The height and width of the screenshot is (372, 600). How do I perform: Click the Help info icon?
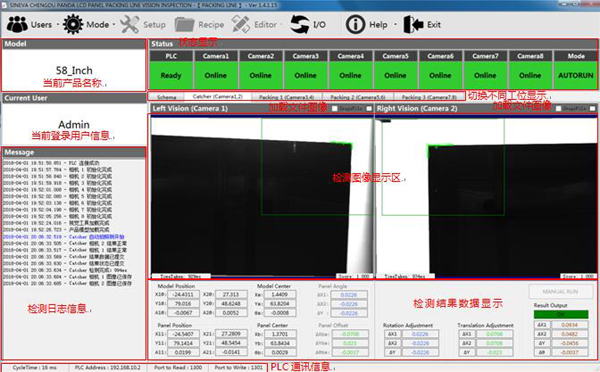[355, 24]
